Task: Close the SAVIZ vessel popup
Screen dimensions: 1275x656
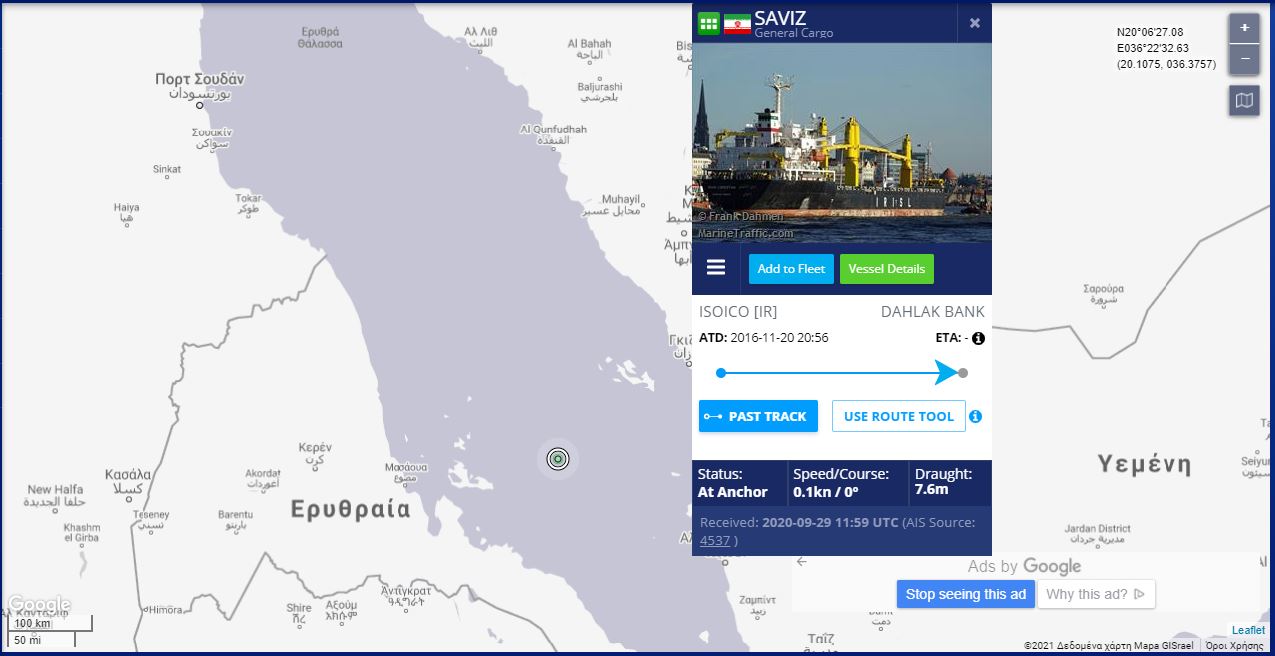Action: 974,23
